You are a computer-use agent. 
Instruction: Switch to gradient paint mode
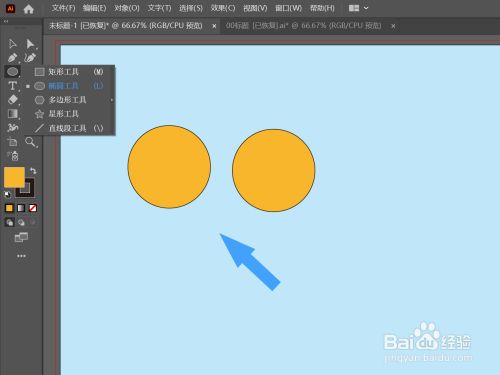pyautogui.click(x=21, y=208)
